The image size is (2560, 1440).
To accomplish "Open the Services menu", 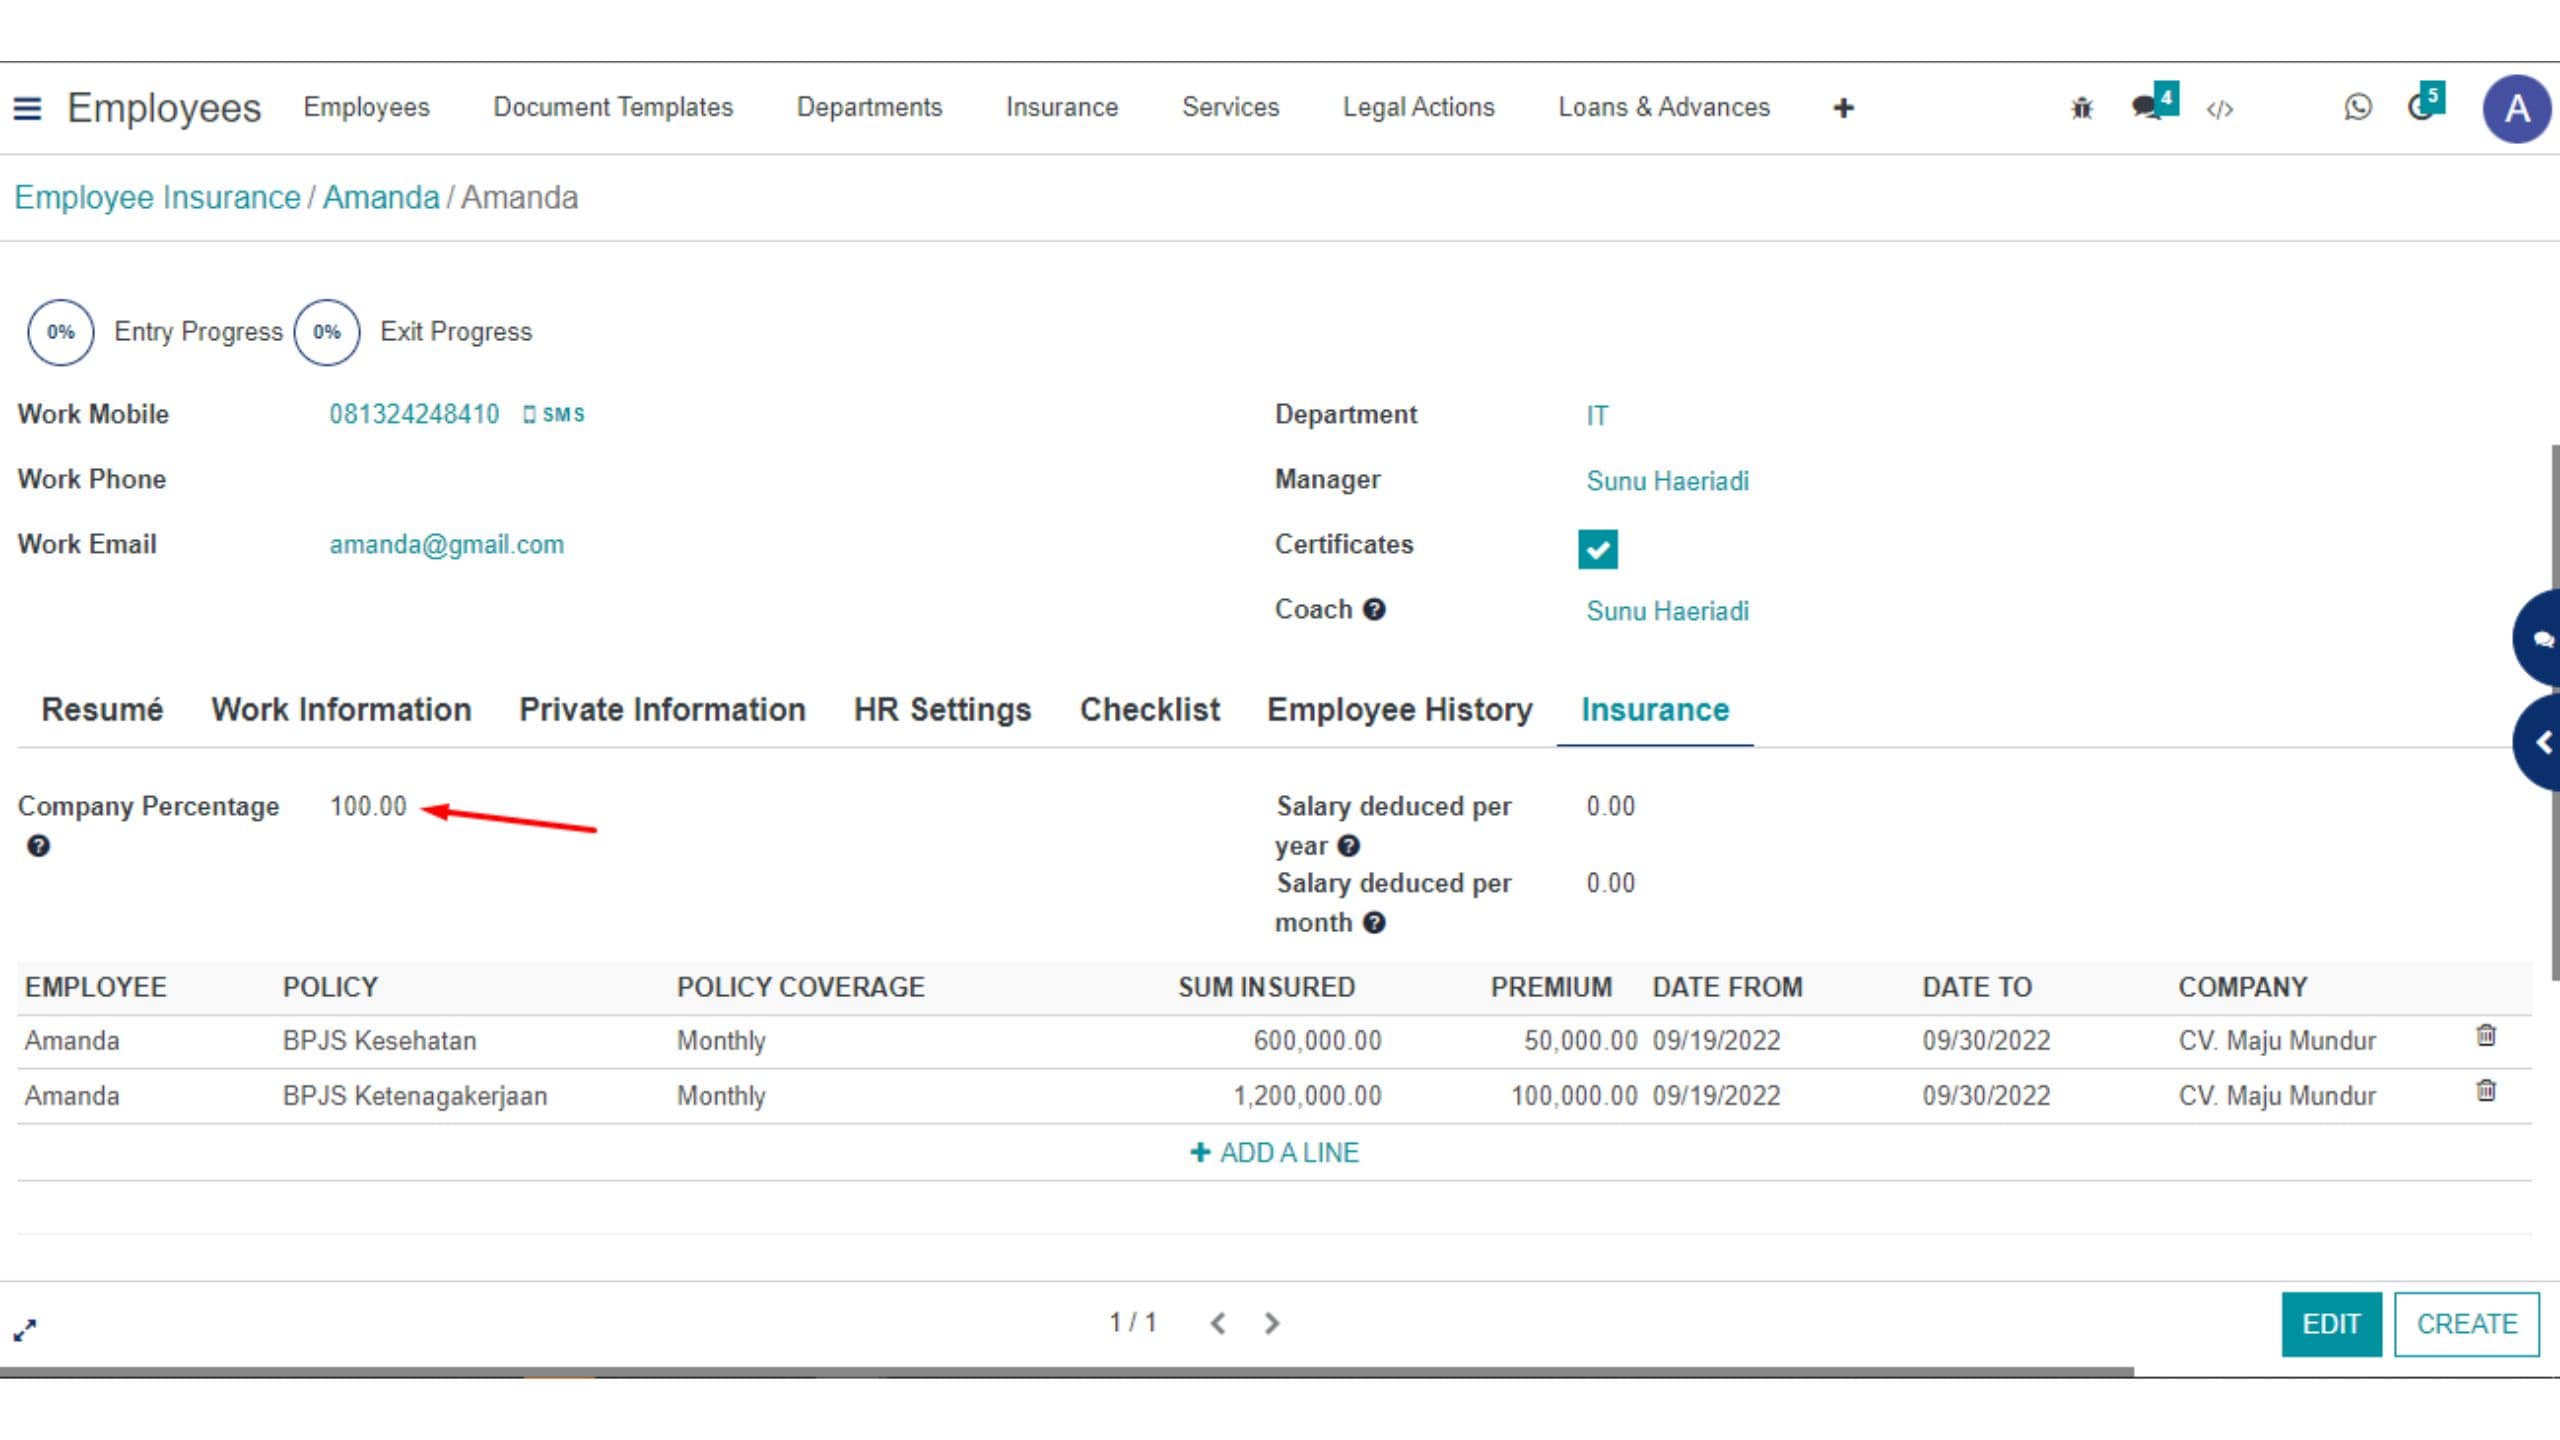I will pyautogui.click(x=1230, y=107).
